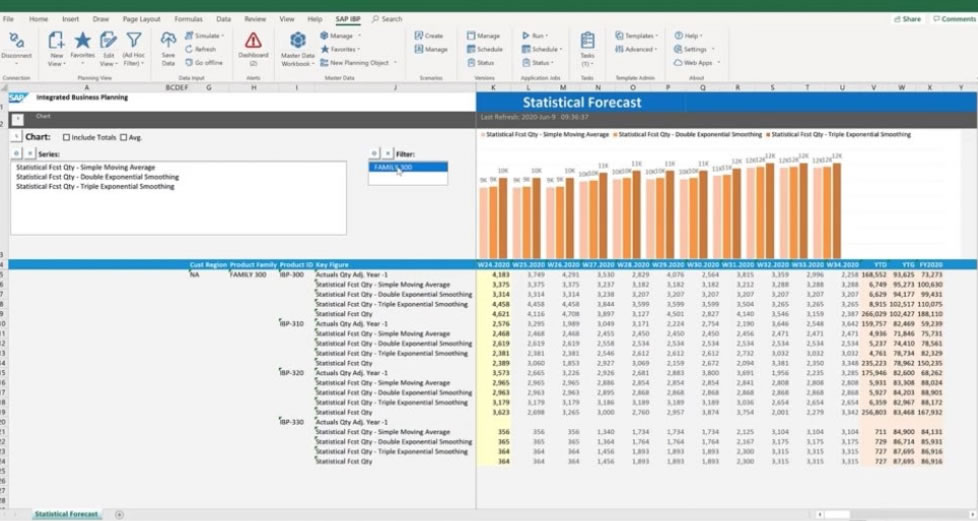Viewport: 978px width, 521px height.
Task: Open the Ad Hoc Filter funnel icon
Action: tap(133, 41)
